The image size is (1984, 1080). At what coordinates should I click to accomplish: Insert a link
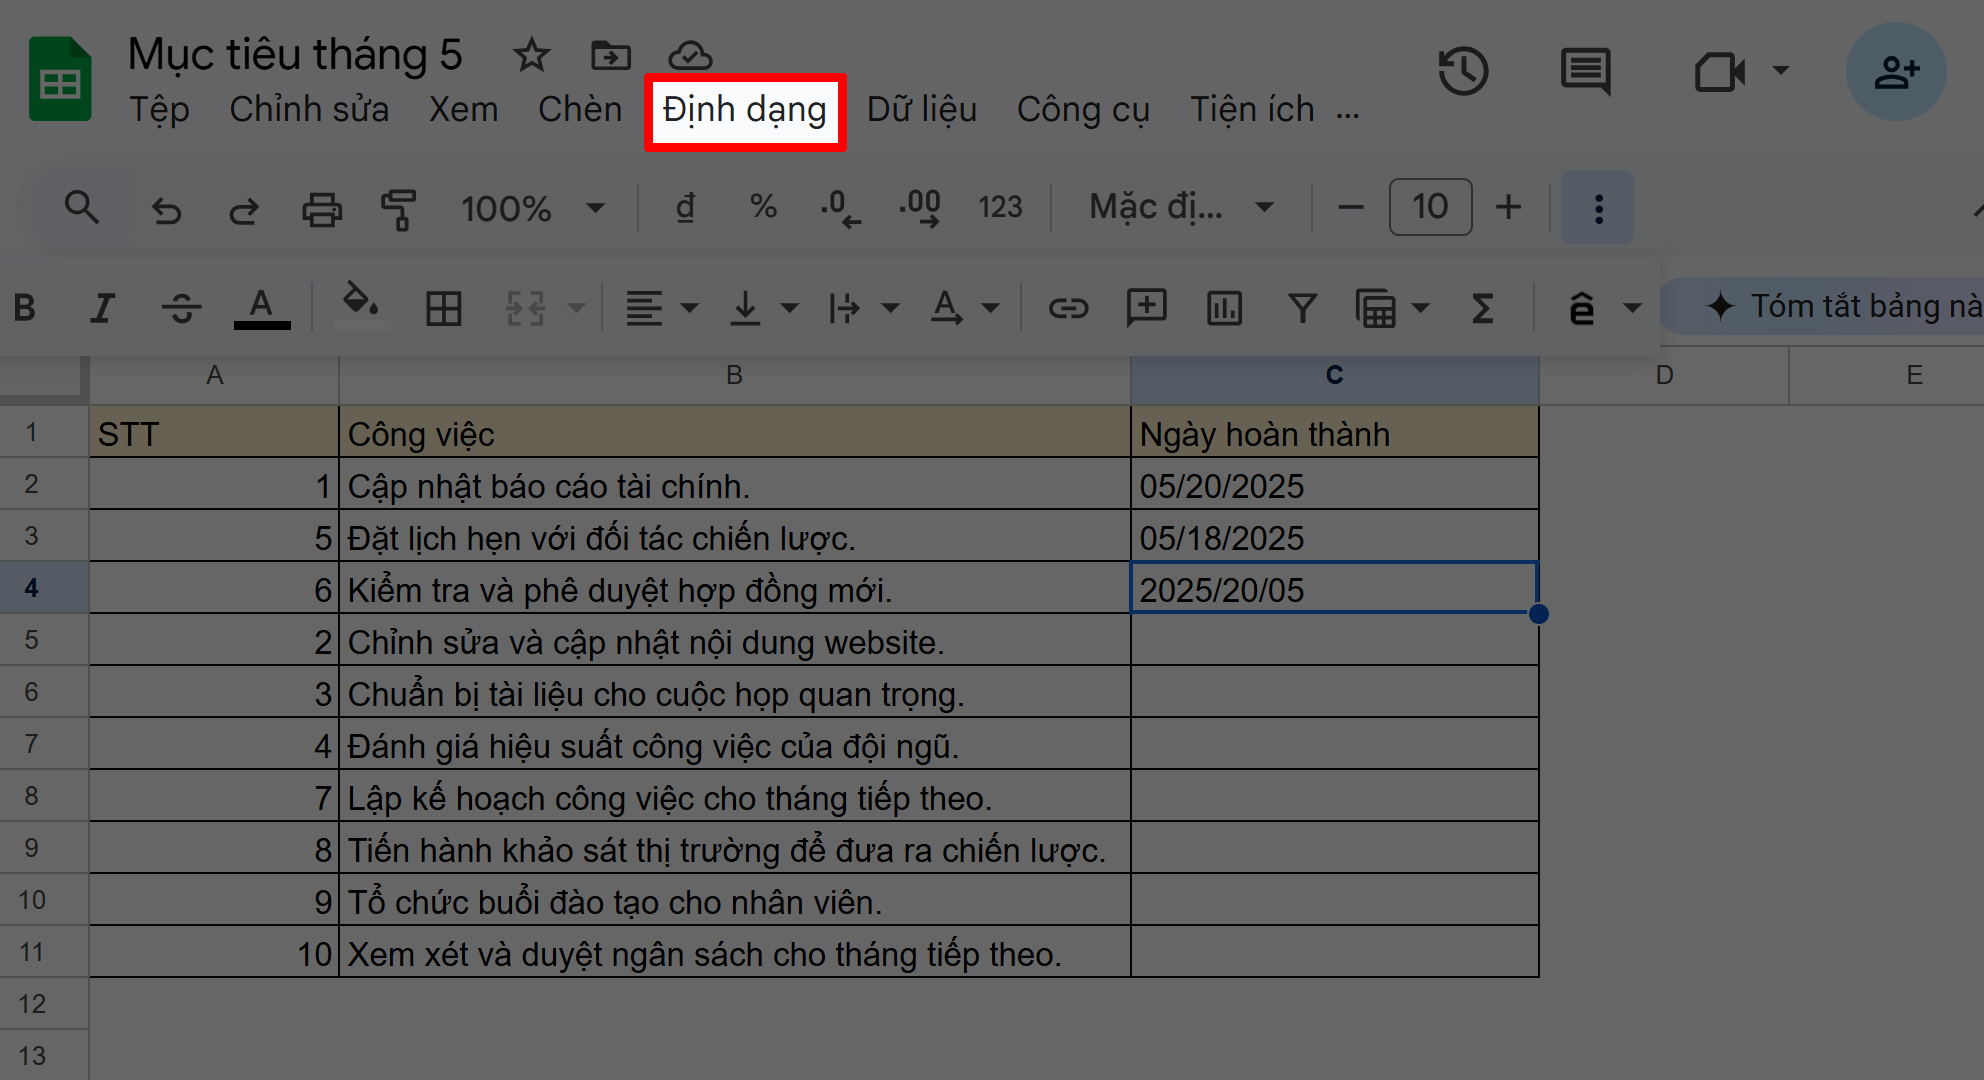coord(1069,308)
